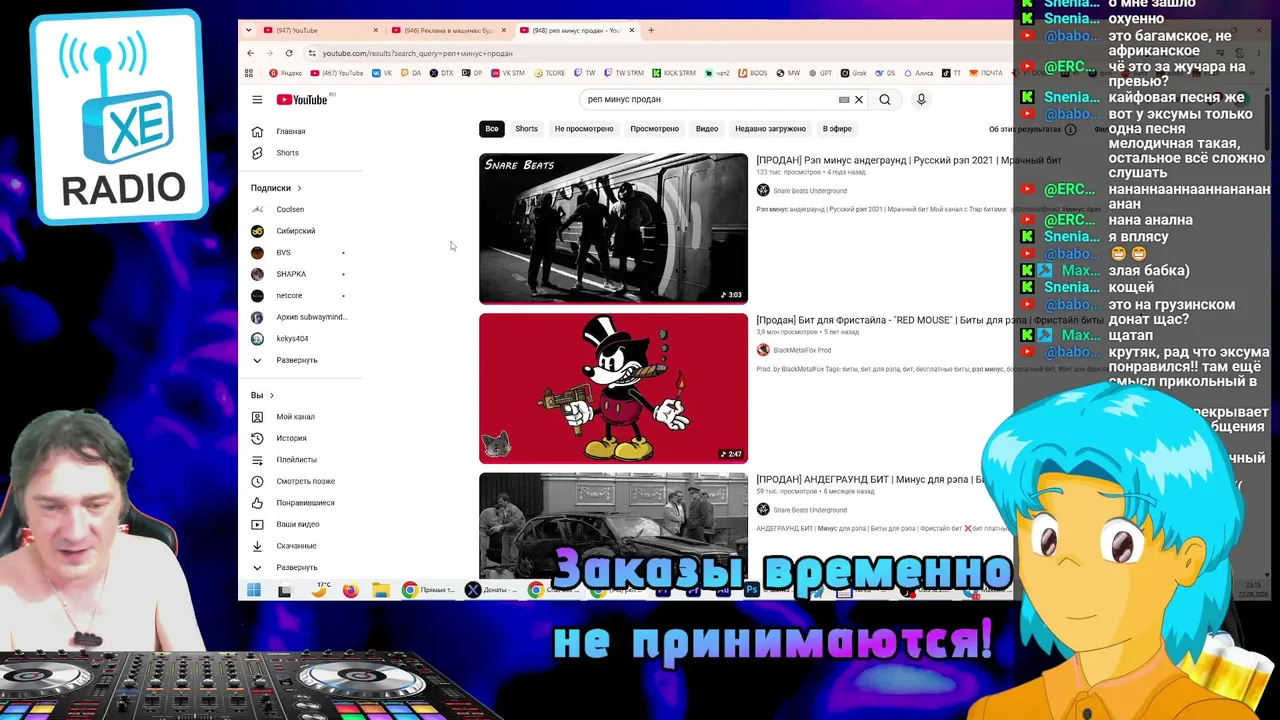The width and height of the screenshot is (1280, 720).
Task: Click the browser address bar URL
Action: pyautogui.click(x=417, y=54)
